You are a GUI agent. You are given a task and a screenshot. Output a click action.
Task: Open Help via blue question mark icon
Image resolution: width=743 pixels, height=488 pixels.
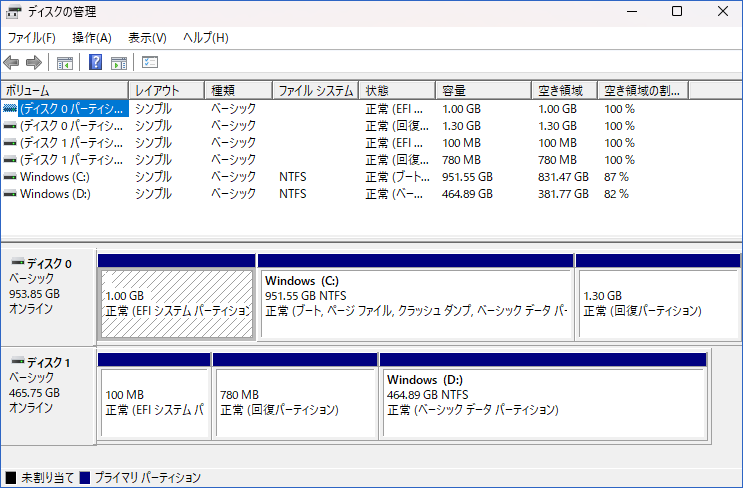coord(96,62)
